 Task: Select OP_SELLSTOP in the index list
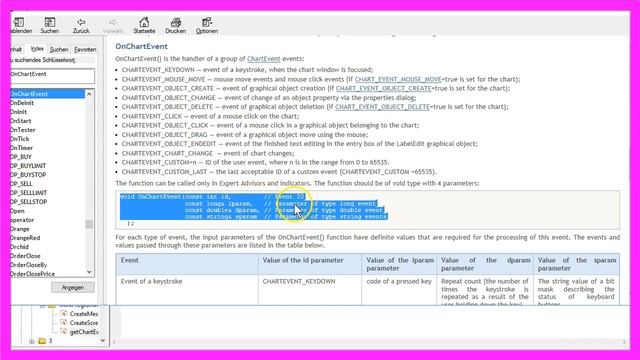(x=29, y=202)
